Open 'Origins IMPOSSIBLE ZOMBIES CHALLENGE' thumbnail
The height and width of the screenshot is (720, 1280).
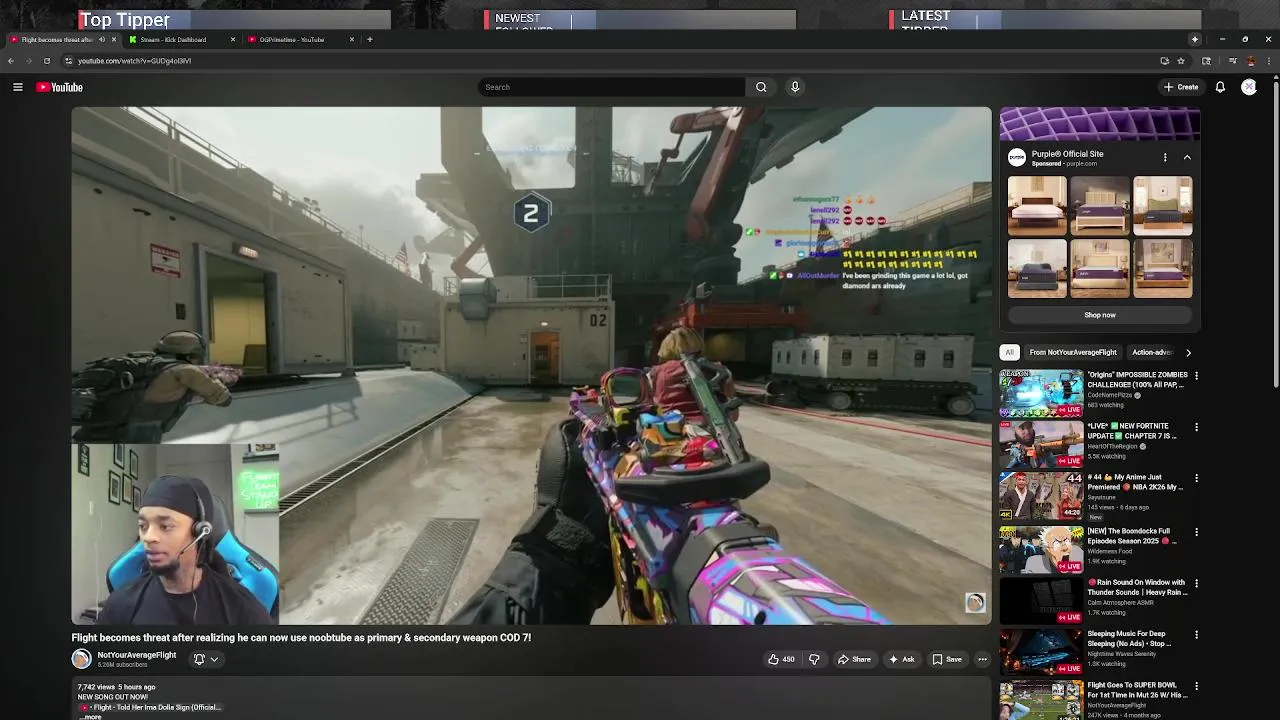click(x=1041, y=392)
